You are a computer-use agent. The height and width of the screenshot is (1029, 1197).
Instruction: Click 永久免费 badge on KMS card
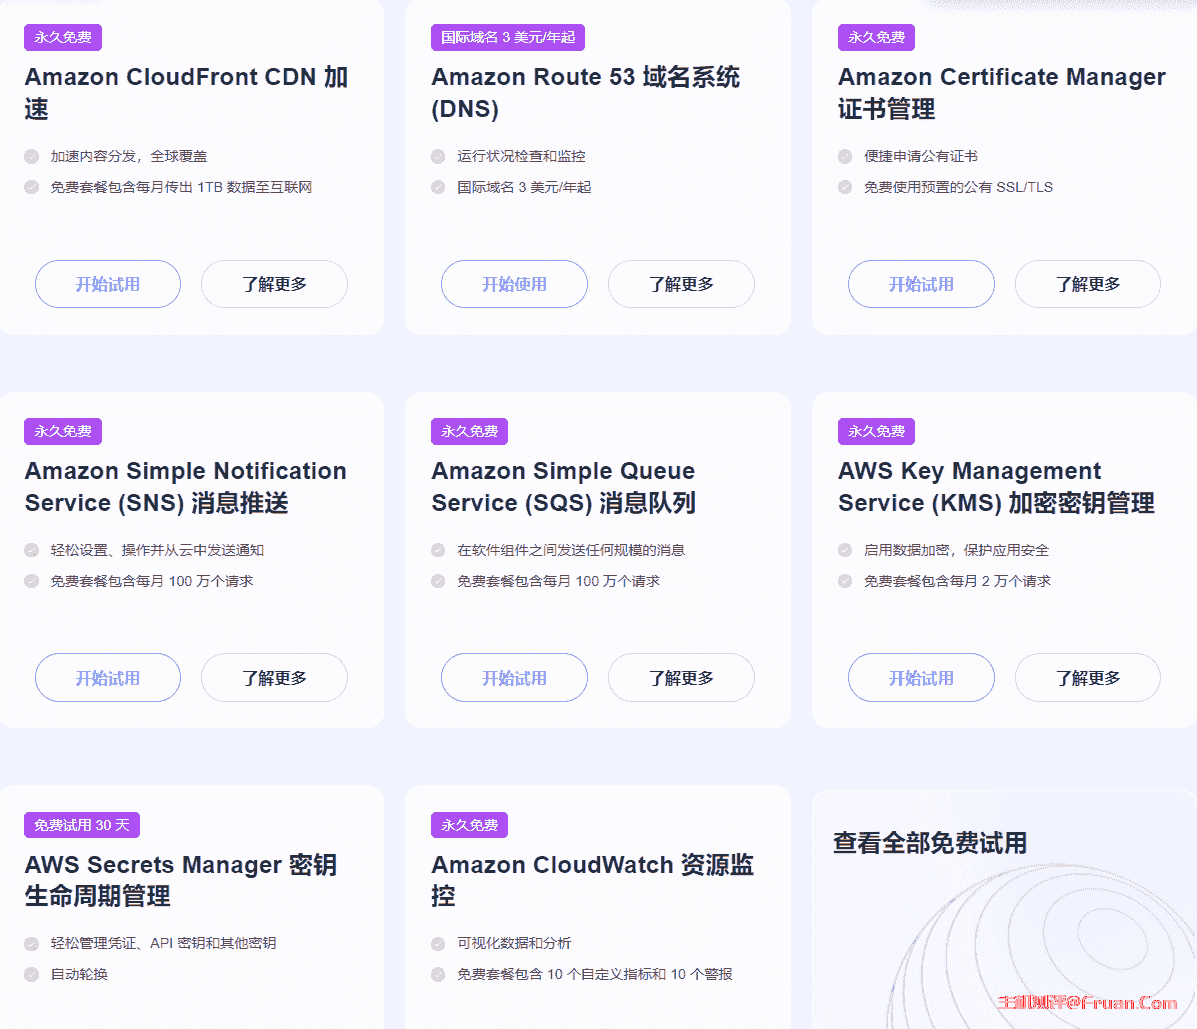876,431
